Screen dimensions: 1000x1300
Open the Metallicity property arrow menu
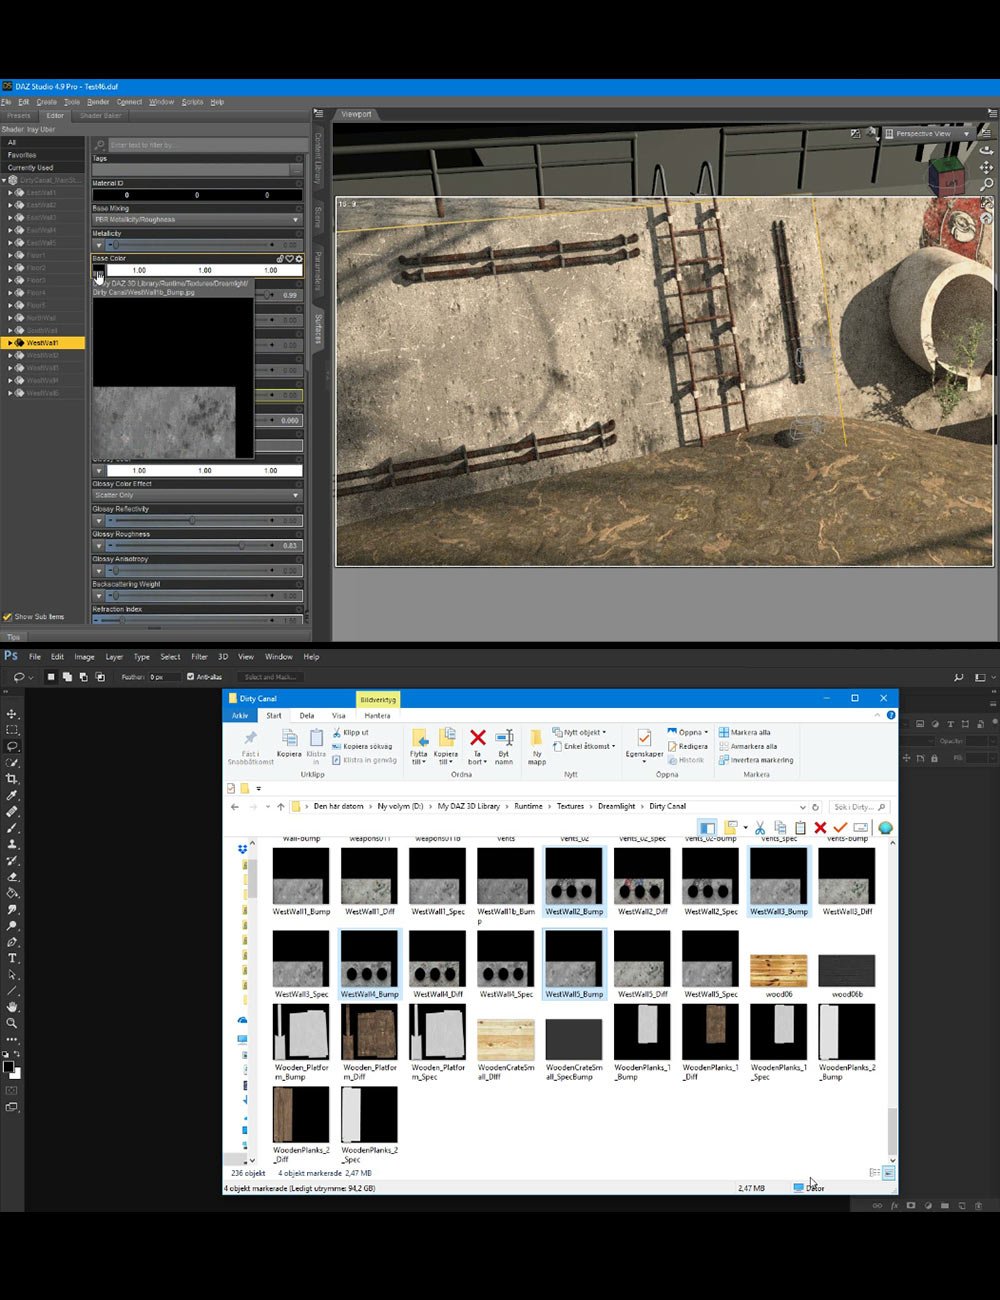tap(98, 245)
